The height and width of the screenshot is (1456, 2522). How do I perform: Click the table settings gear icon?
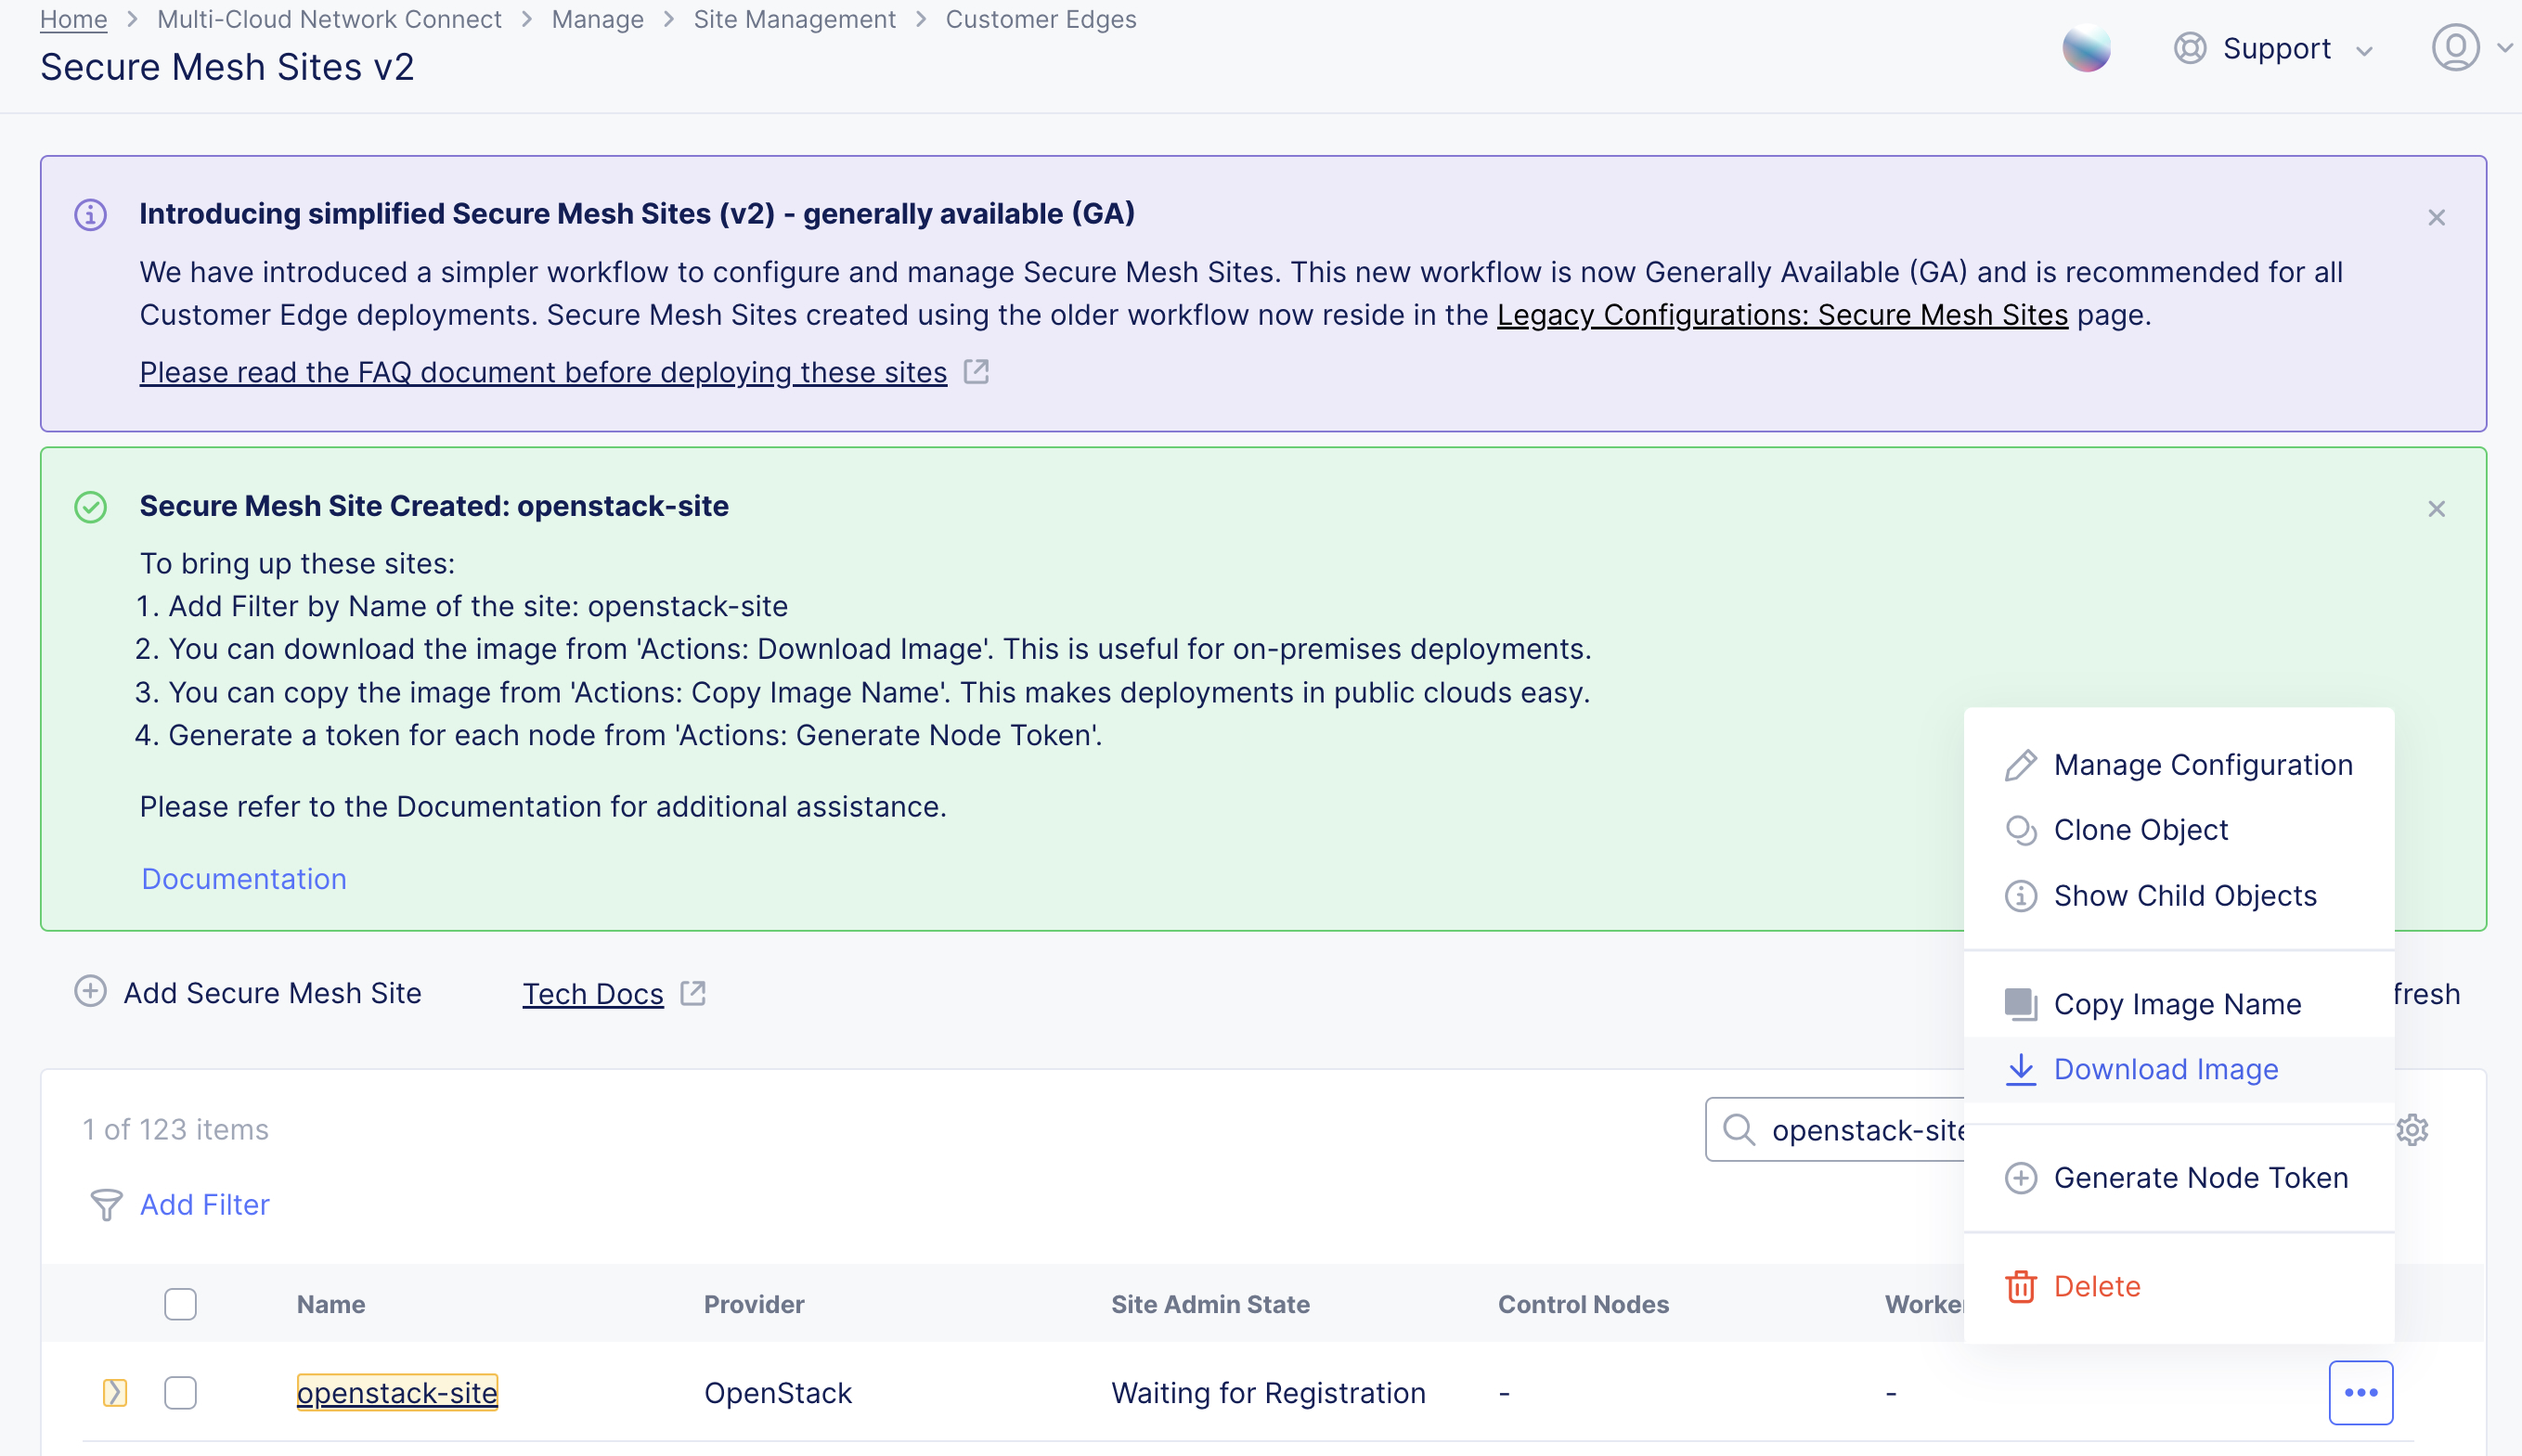(x=2412, y=1130)
